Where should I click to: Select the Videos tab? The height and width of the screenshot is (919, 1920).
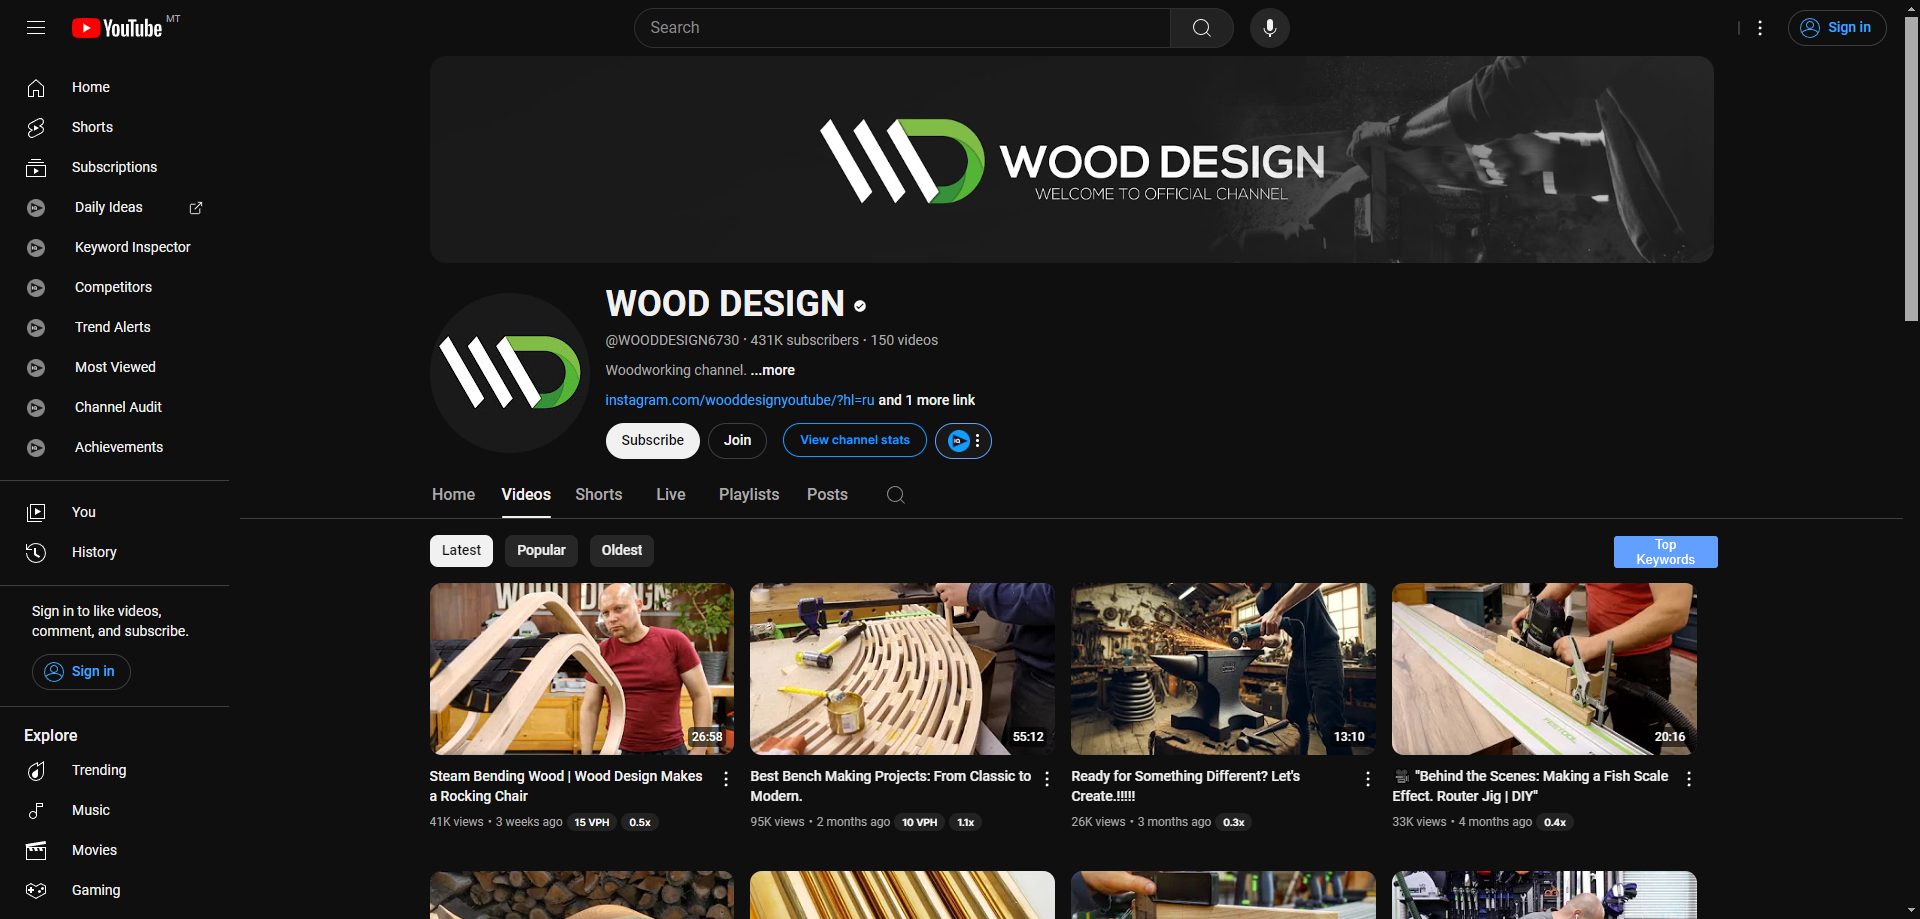point(526,495)
